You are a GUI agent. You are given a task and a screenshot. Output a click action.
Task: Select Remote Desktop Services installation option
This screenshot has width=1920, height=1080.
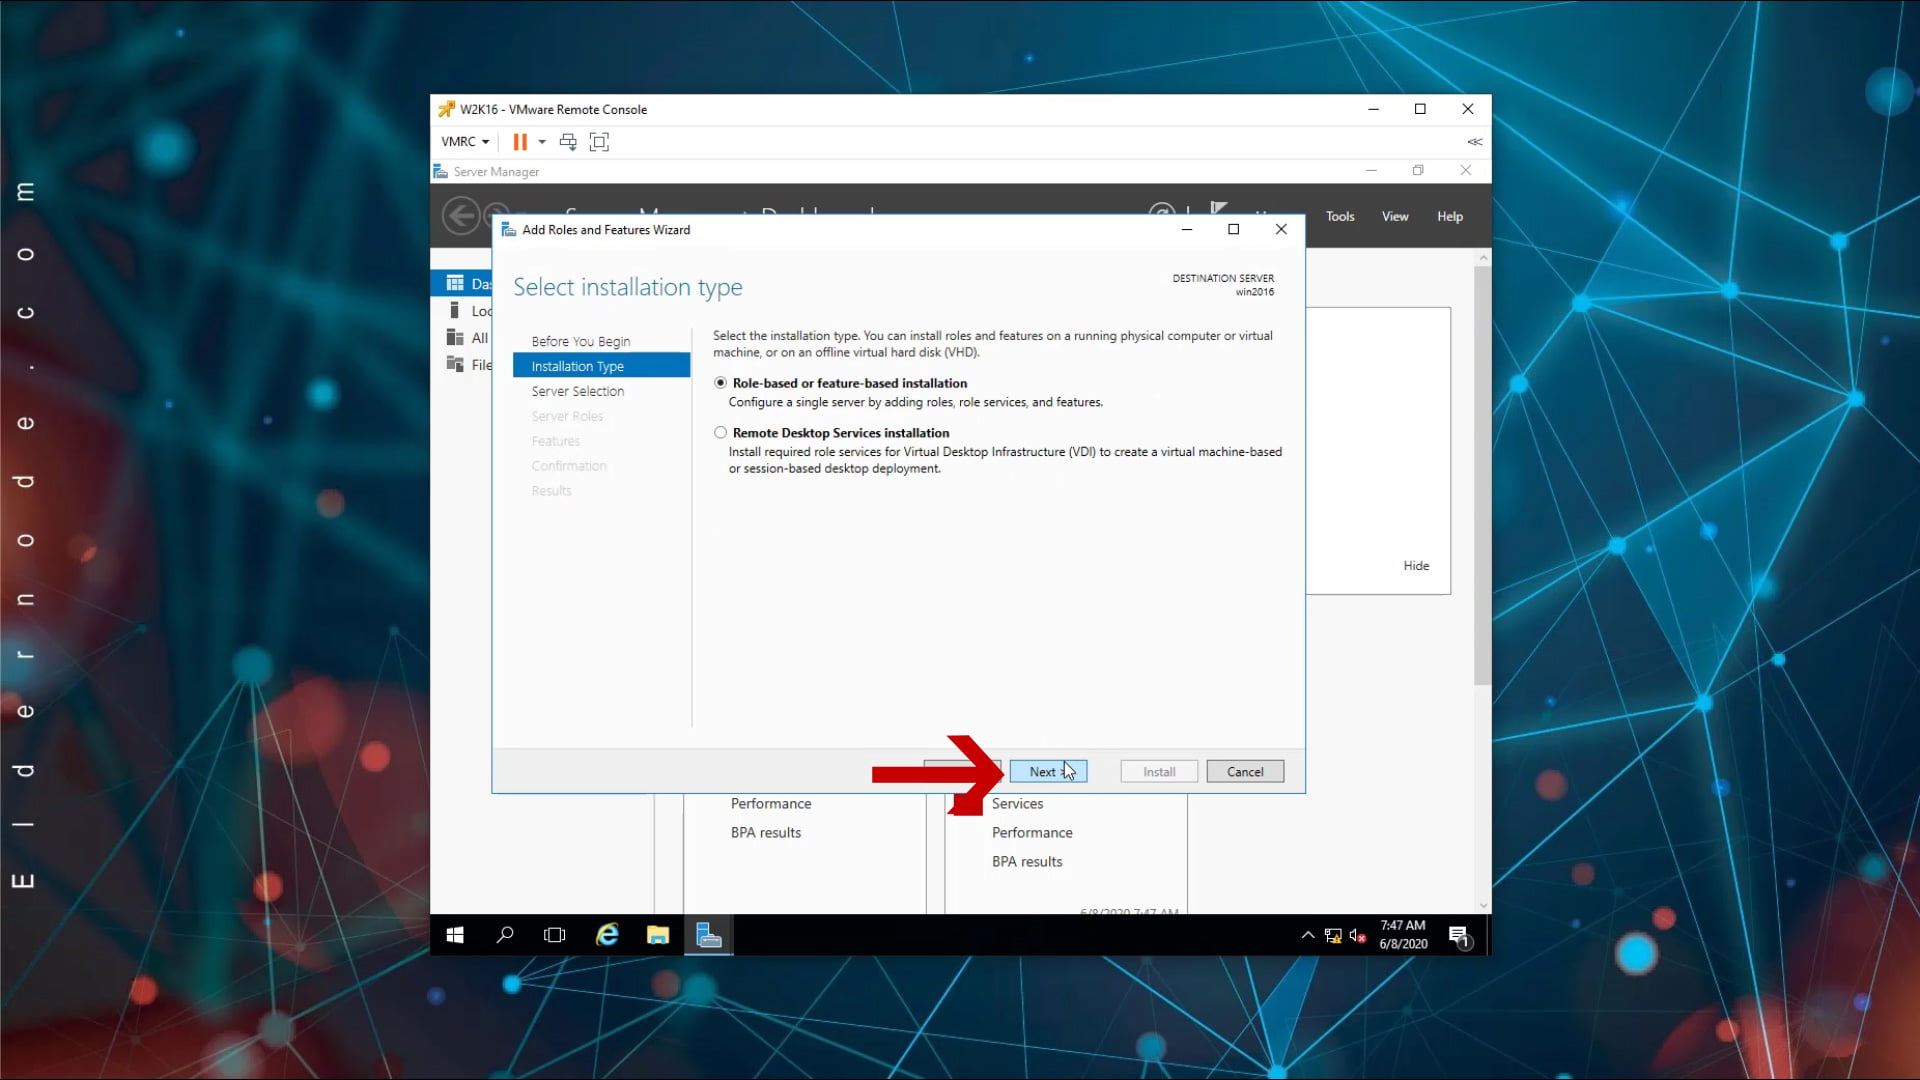click(x=720, y=433)
